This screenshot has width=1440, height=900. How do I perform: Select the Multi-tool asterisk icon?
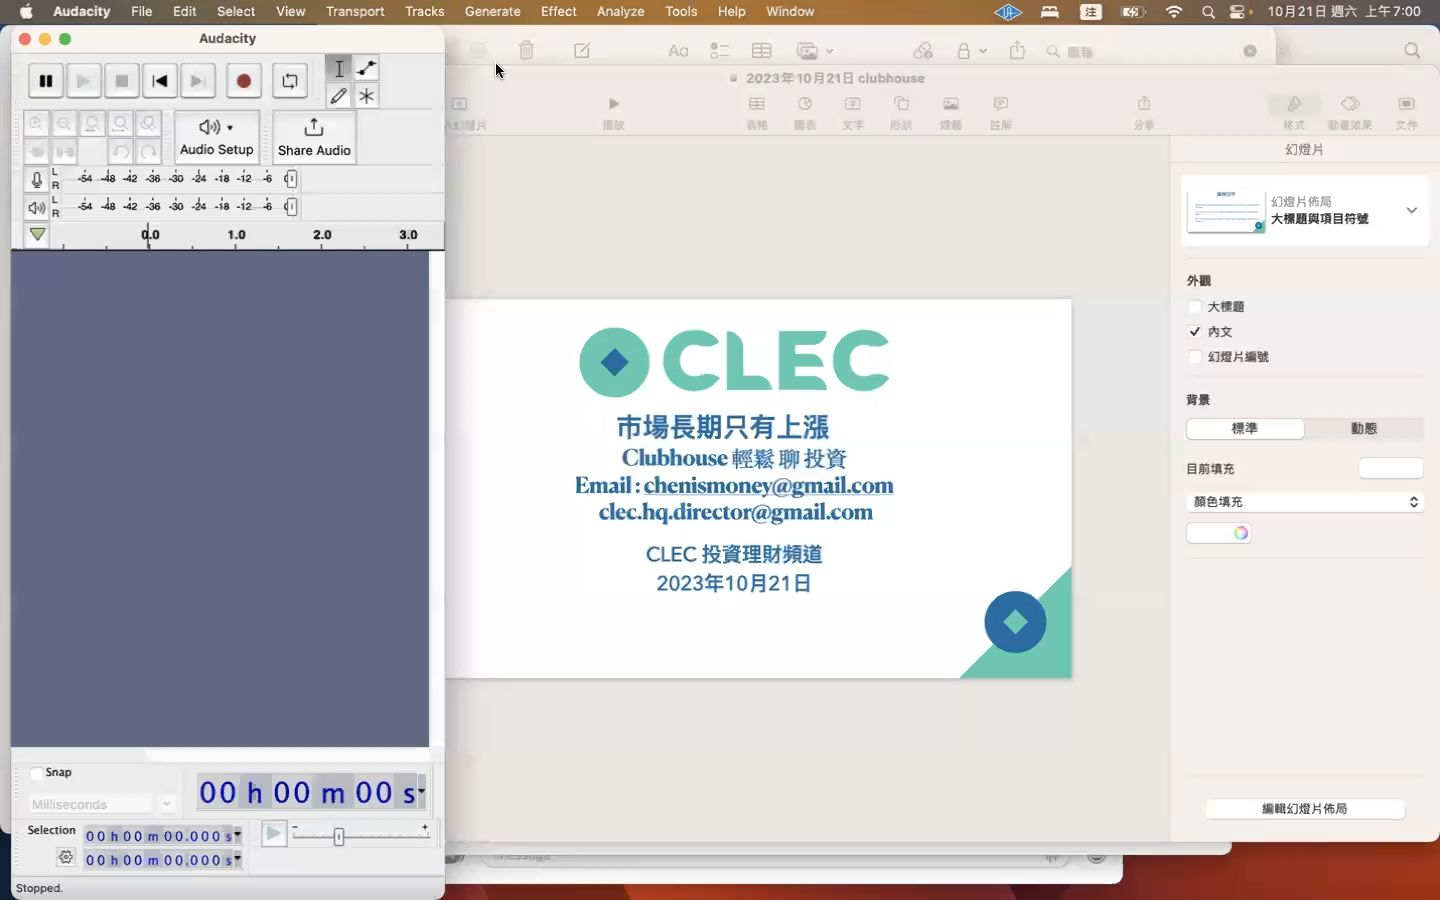click(x=367, y=96)
